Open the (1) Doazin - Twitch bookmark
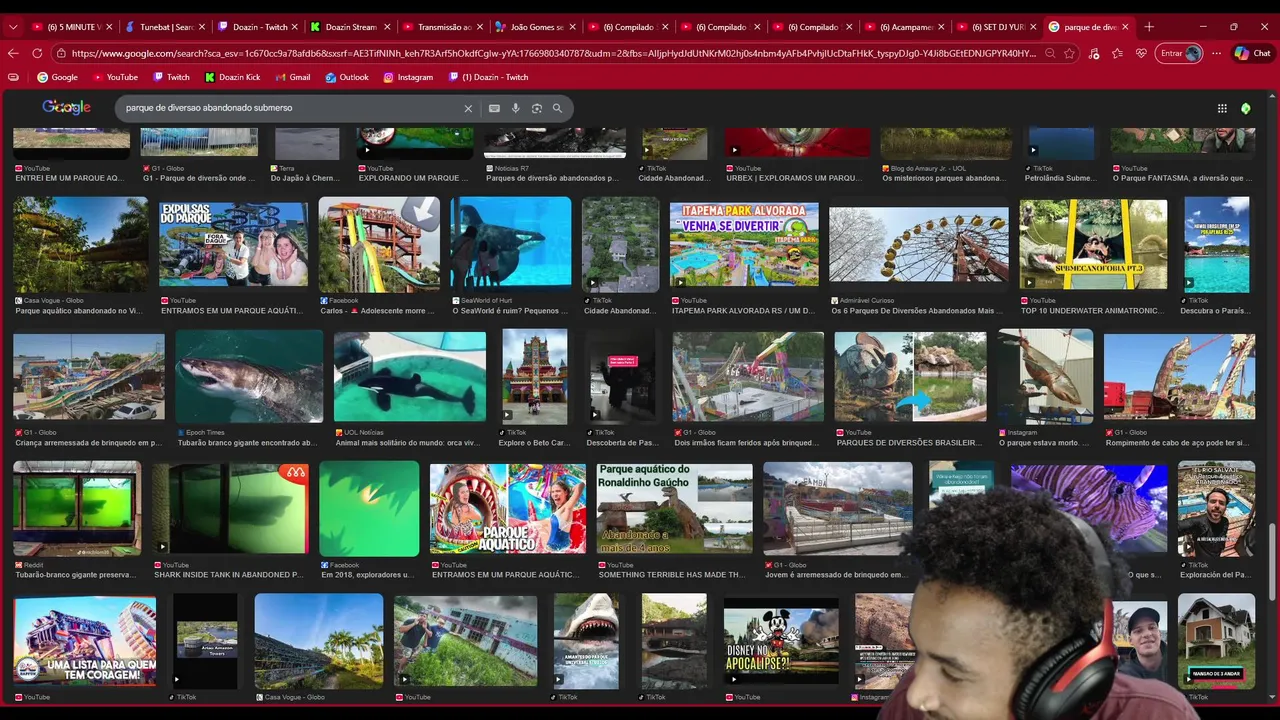Screen dimensions: 1280x720 point(488,77)
